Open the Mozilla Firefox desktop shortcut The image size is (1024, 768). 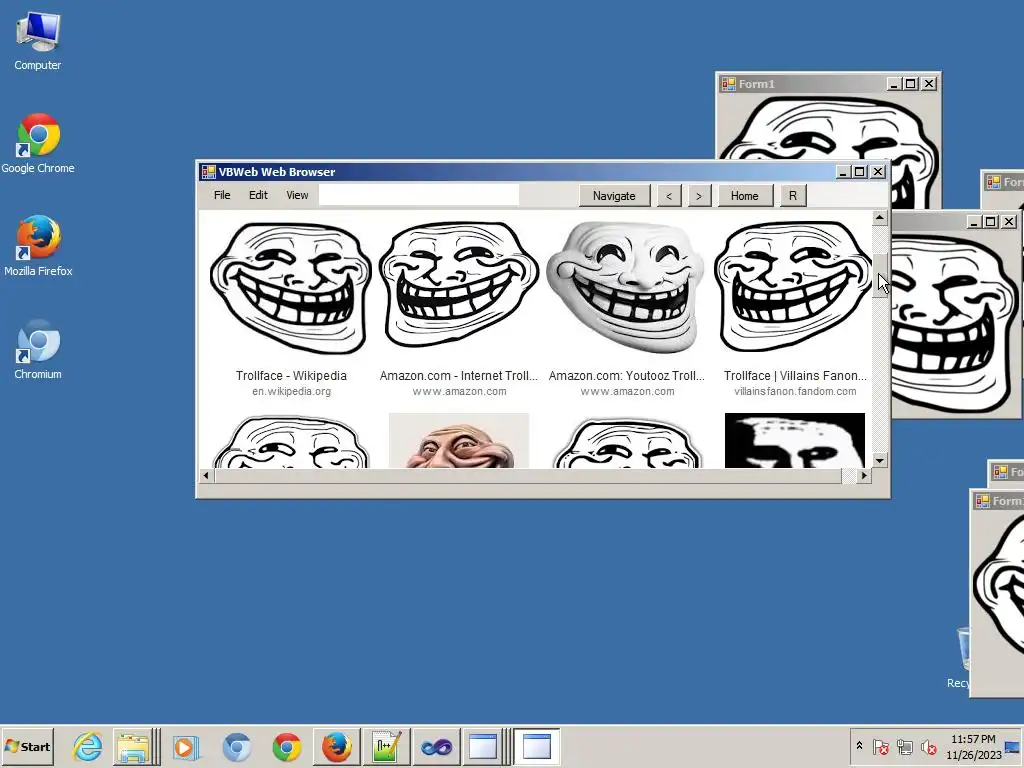pyautogui.click(x=38, y=246)
